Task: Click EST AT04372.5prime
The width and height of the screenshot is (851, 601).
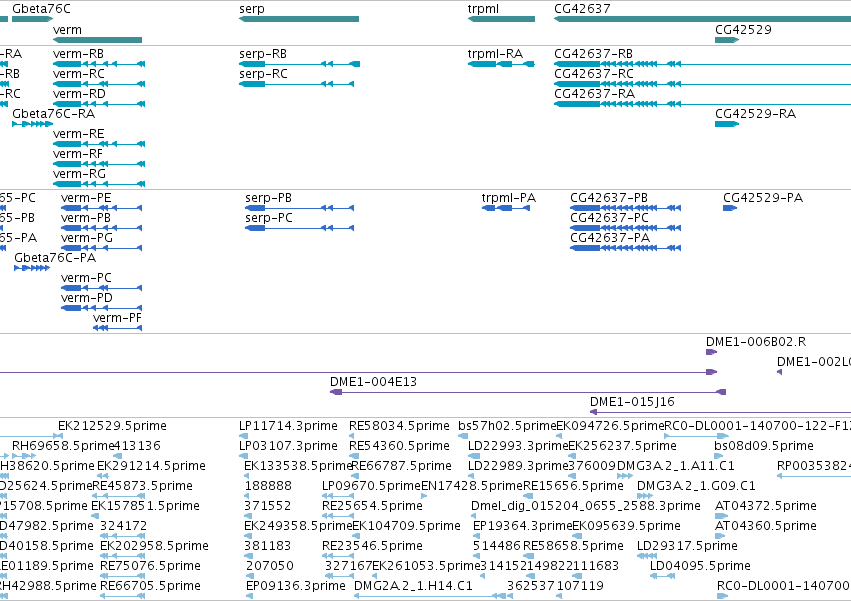Action: tap(766, 506)
